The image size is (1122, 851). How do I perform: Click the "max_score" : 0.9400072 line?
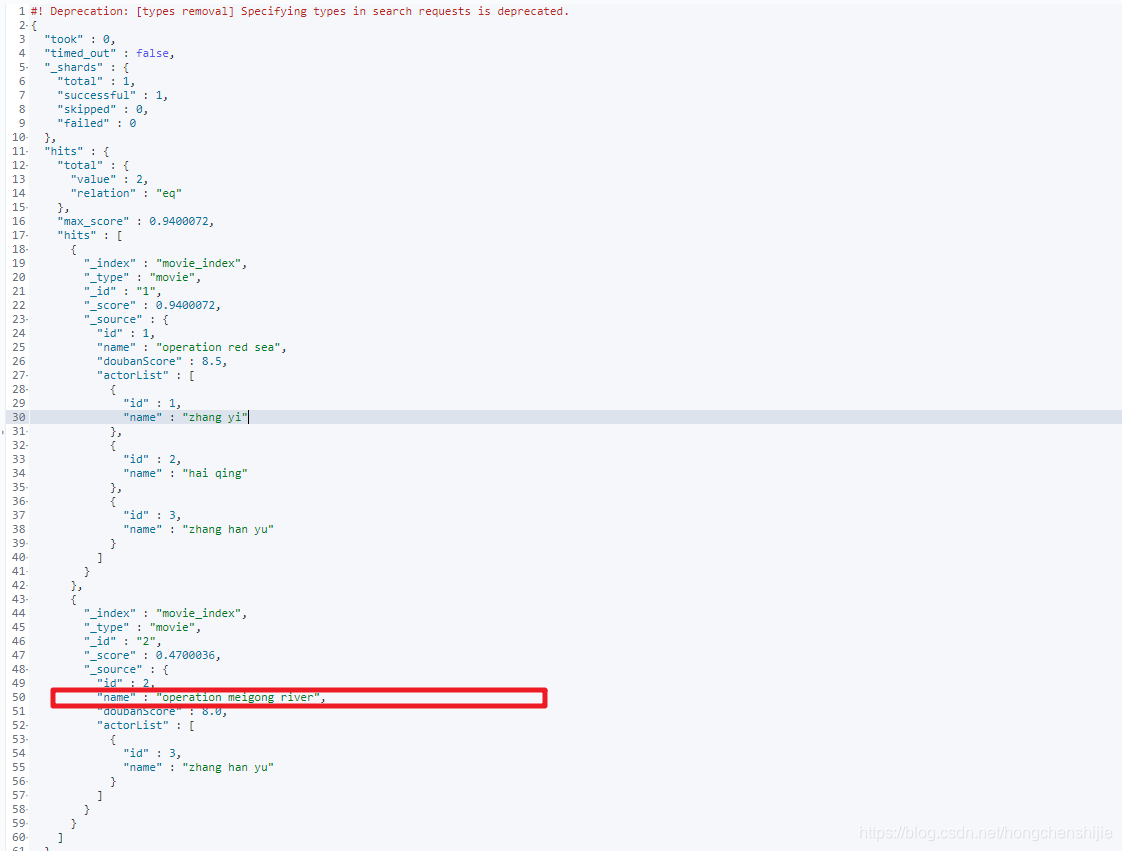click(135, 221)
